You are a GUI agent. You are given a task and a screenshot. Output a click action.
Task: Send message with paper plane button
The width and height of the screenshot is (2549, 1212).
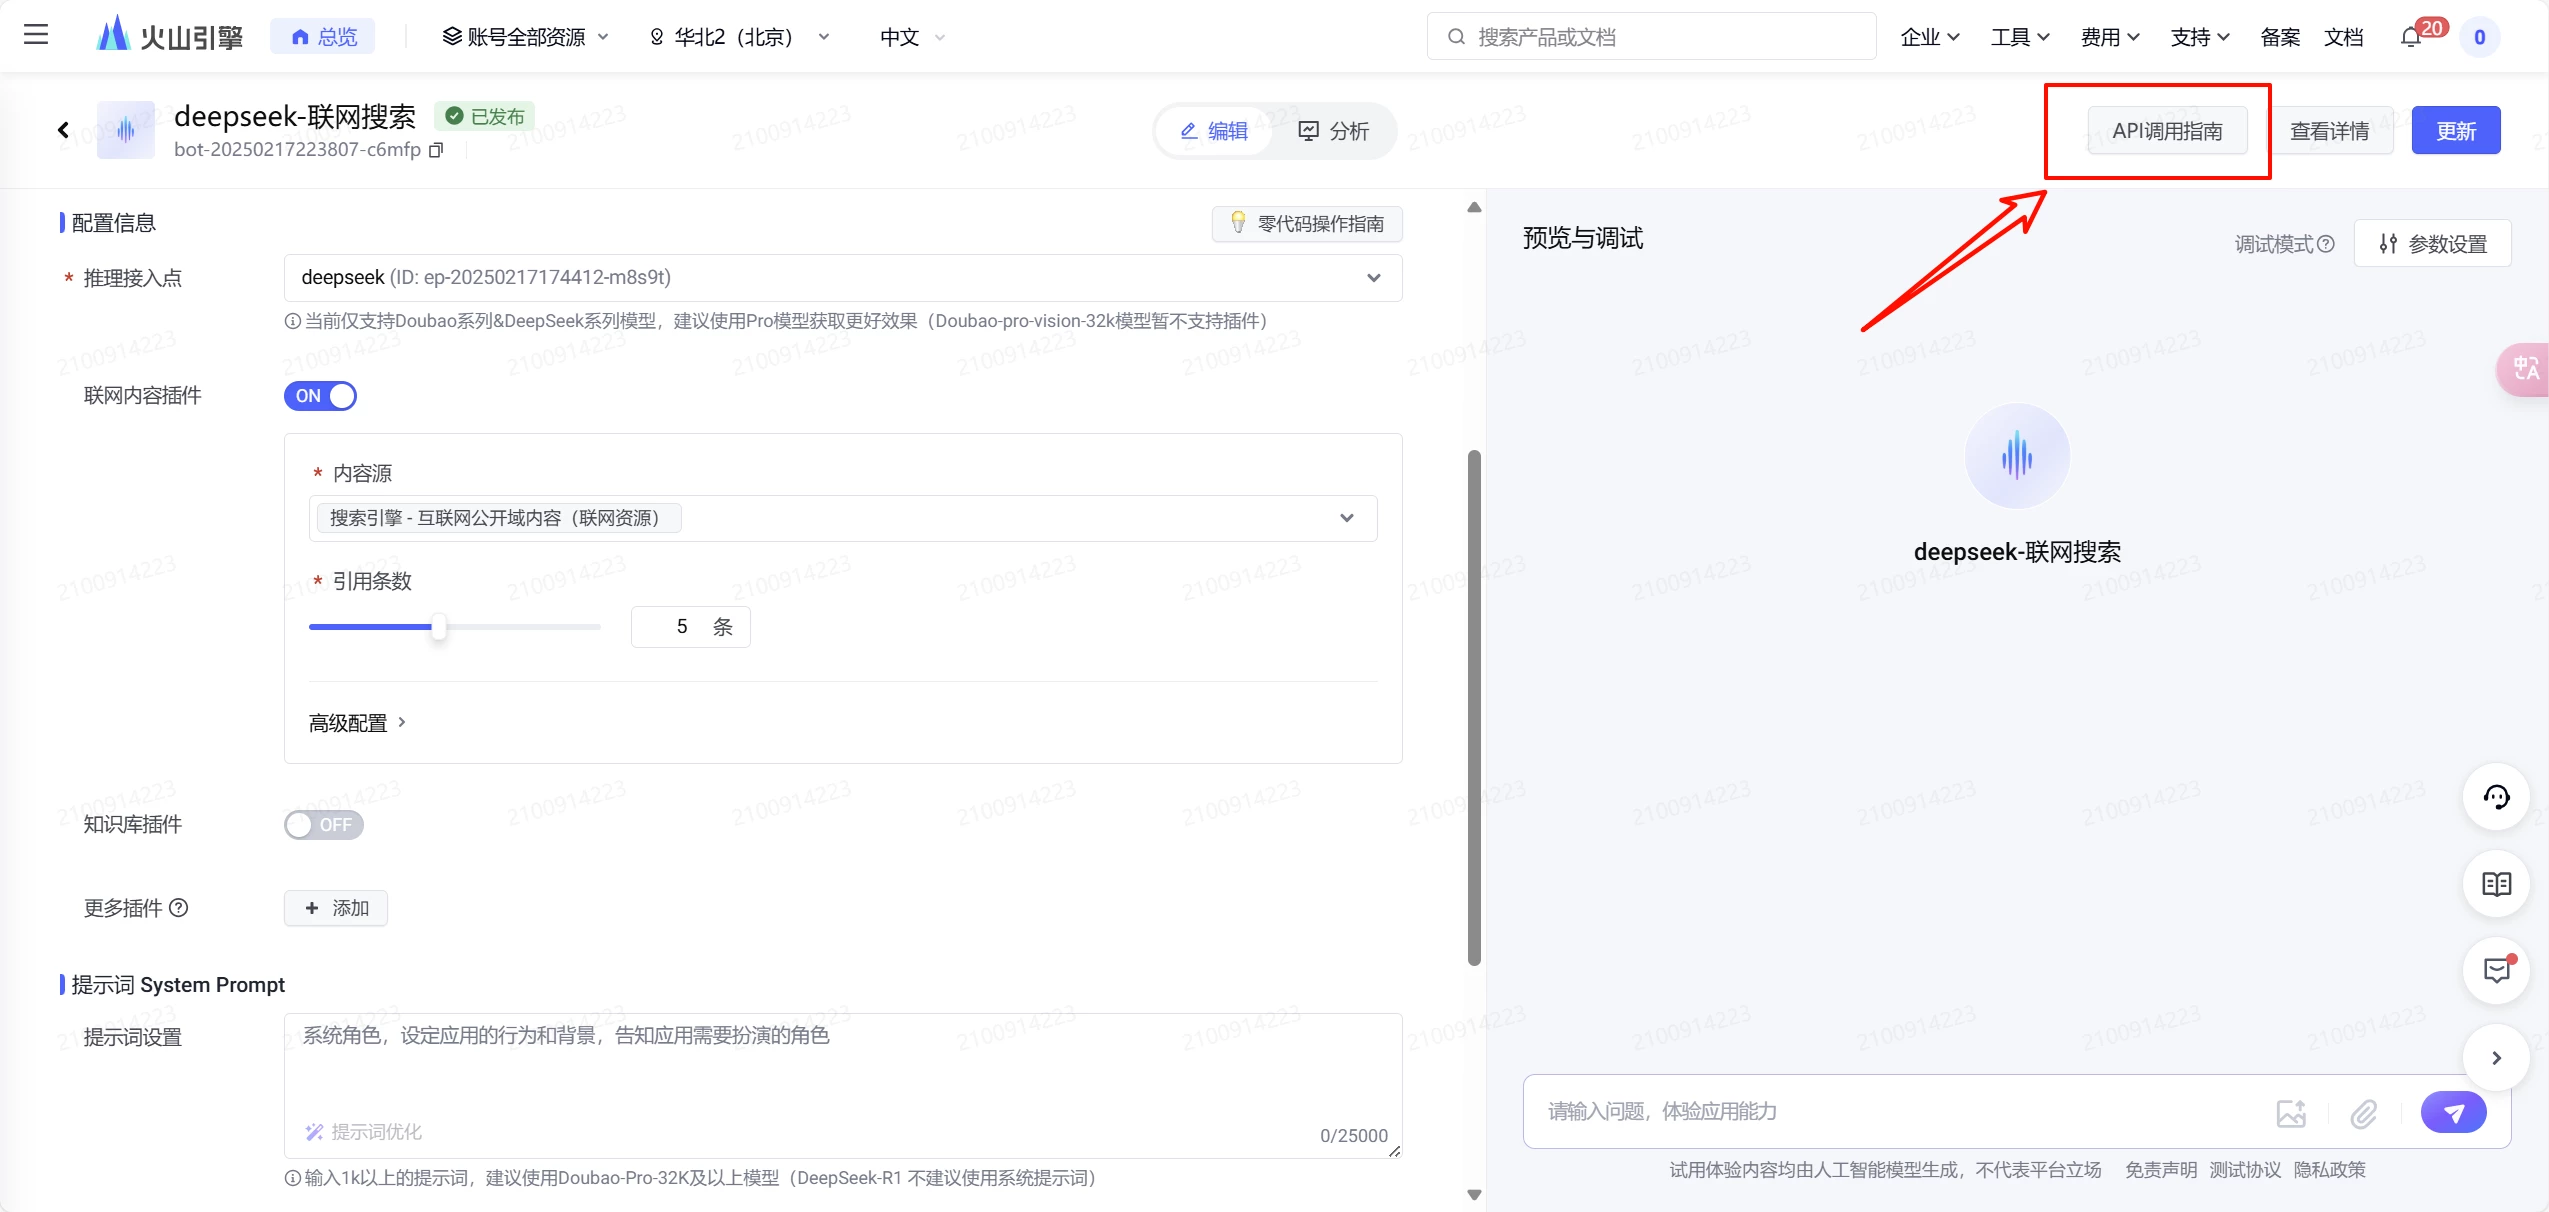pyautogui.click(x=2452, y=1112)
